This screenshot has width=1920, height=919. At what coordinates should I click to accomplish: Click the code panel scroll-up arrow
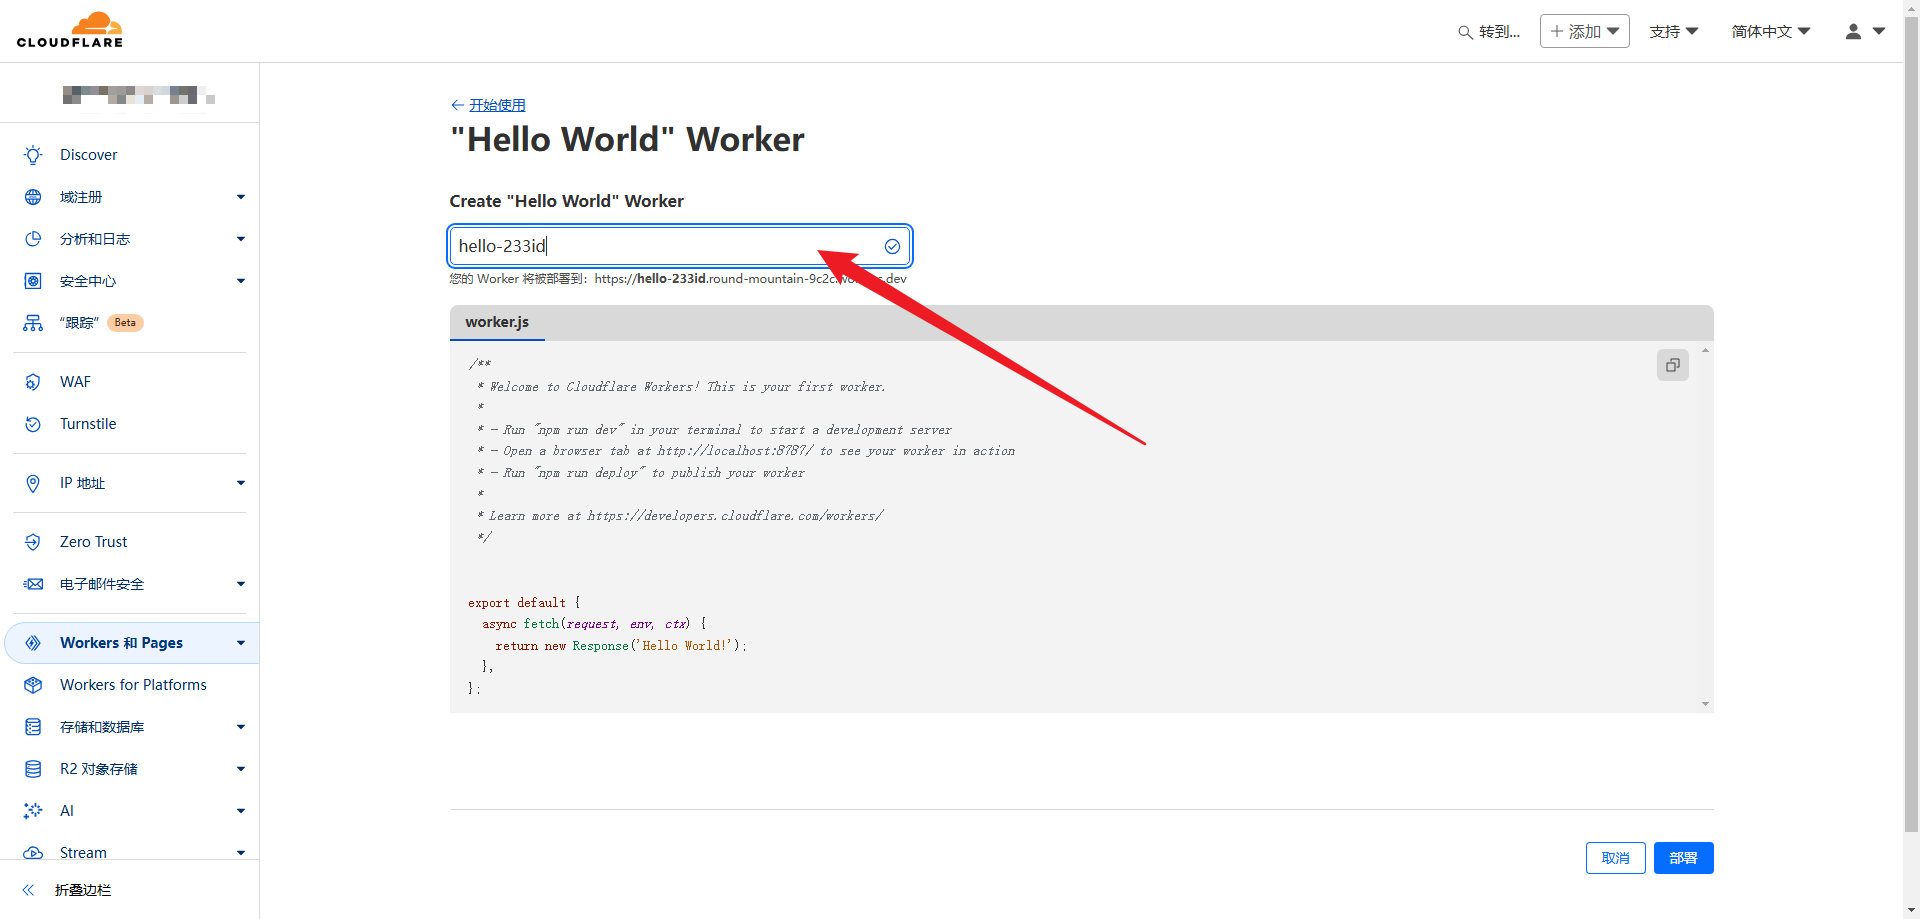pyautogui.click(x=1705, y=350)
